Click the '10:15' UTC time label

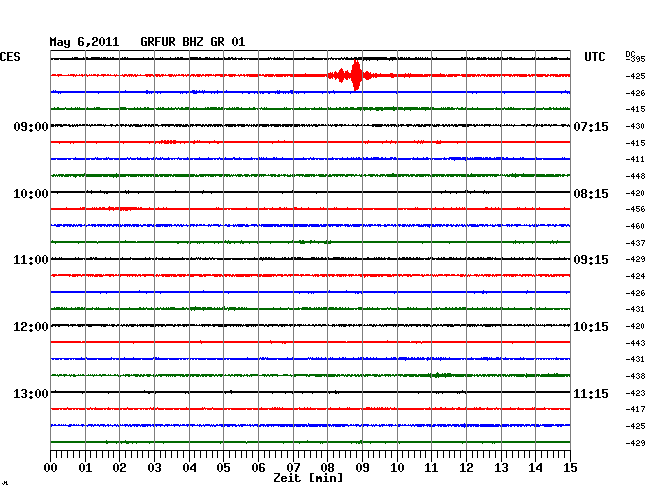[x=591, y=327]
